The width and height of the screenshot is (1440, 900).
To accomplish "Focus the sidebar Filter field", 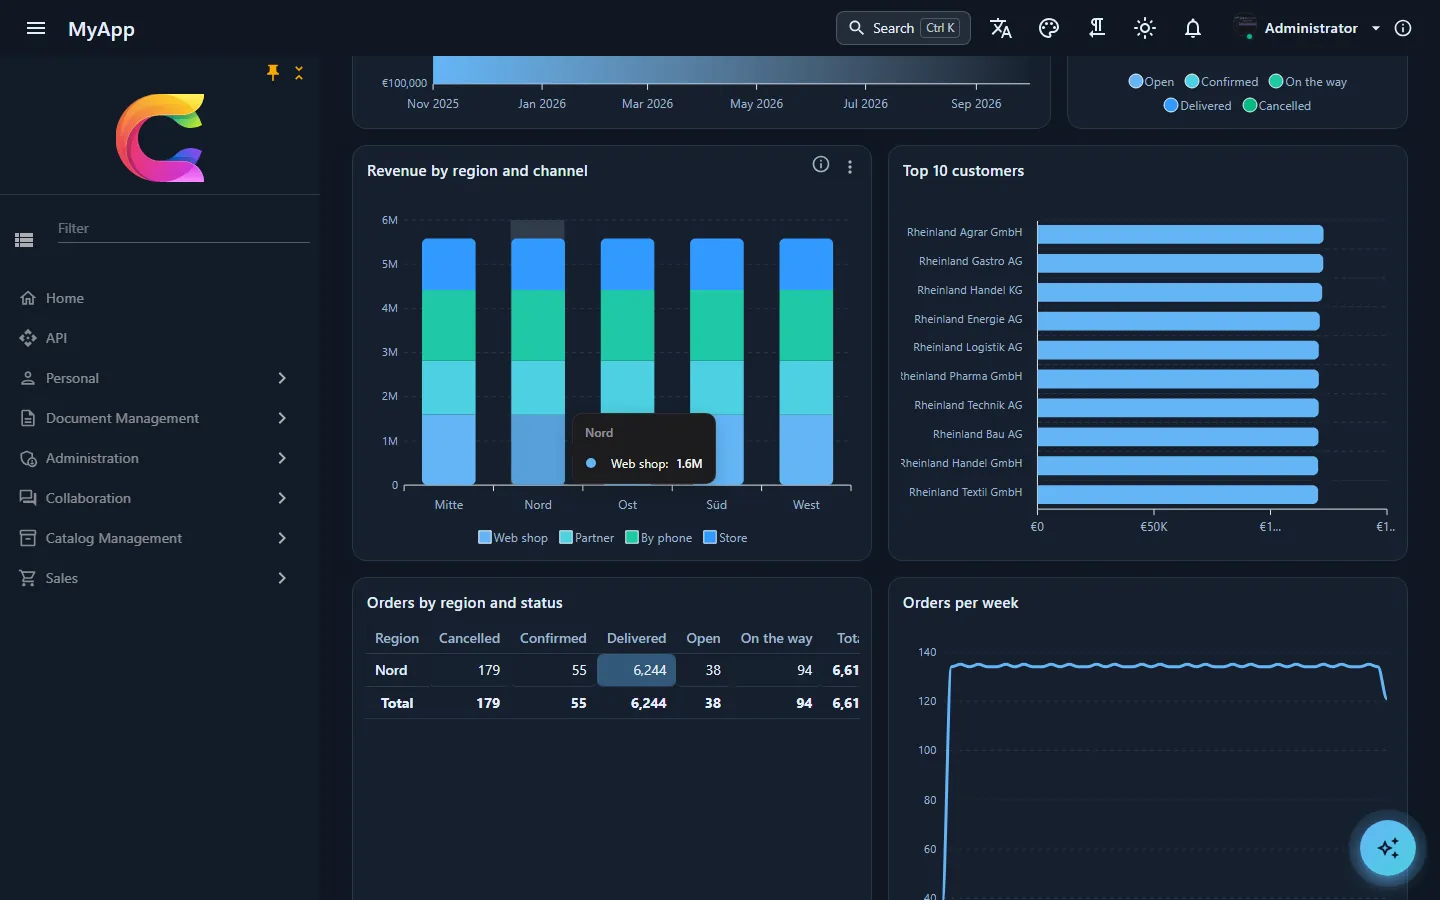I will [x=182, y=228].
